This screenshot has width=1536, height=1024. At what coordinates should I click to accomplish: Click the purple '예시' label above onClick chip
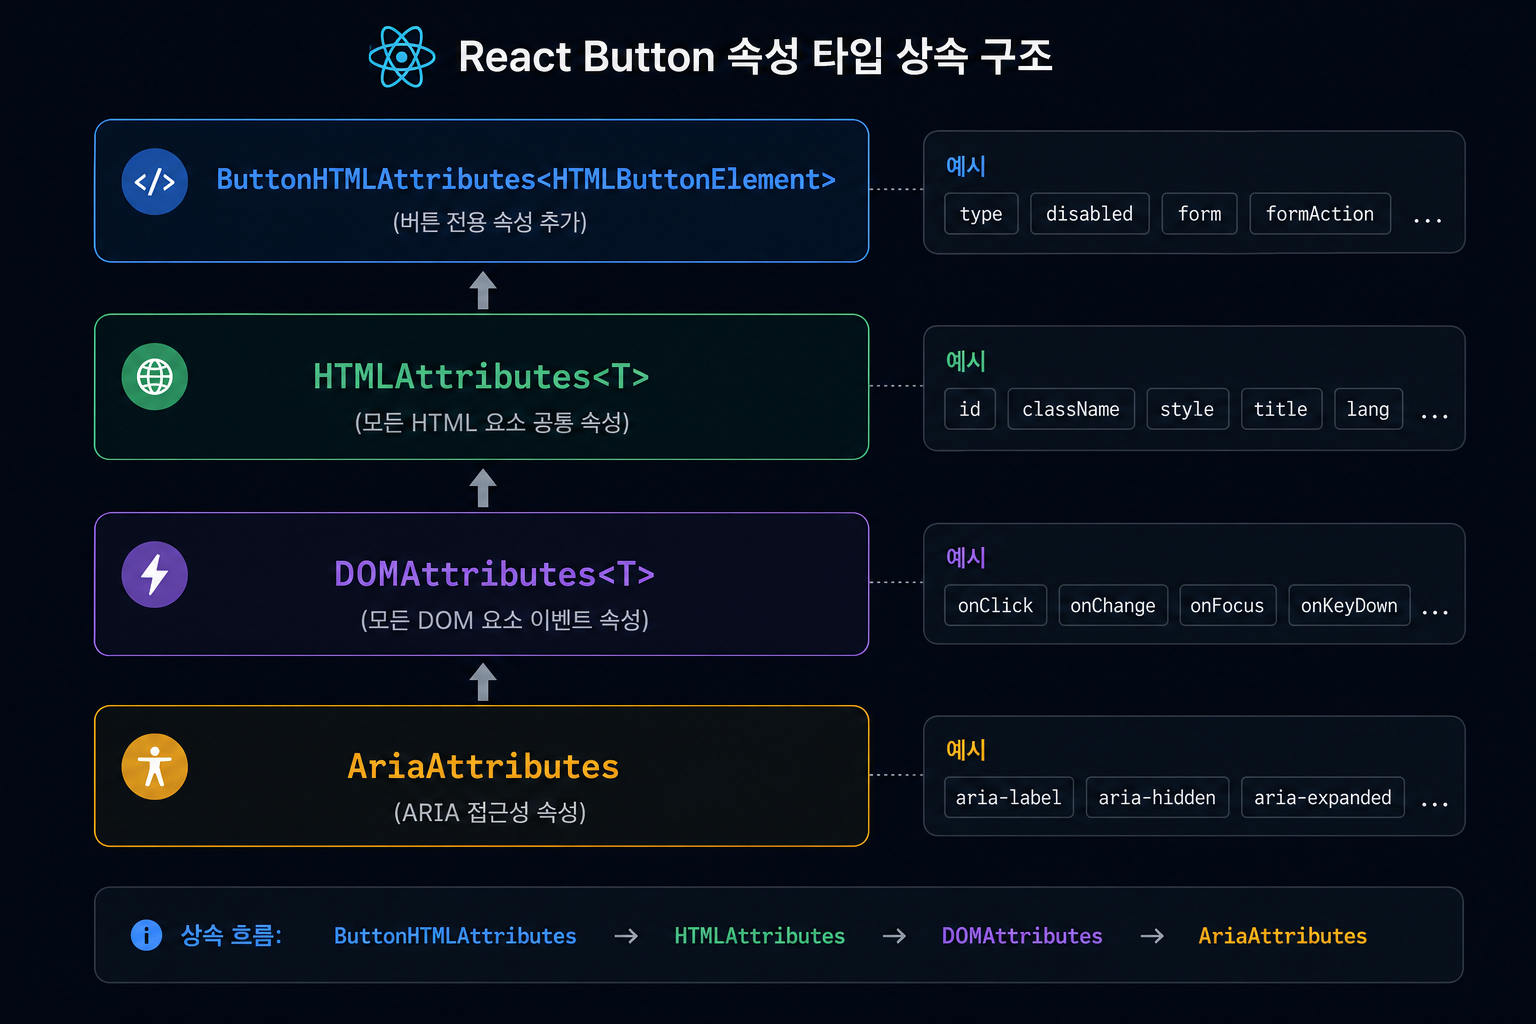click(966, 558)
